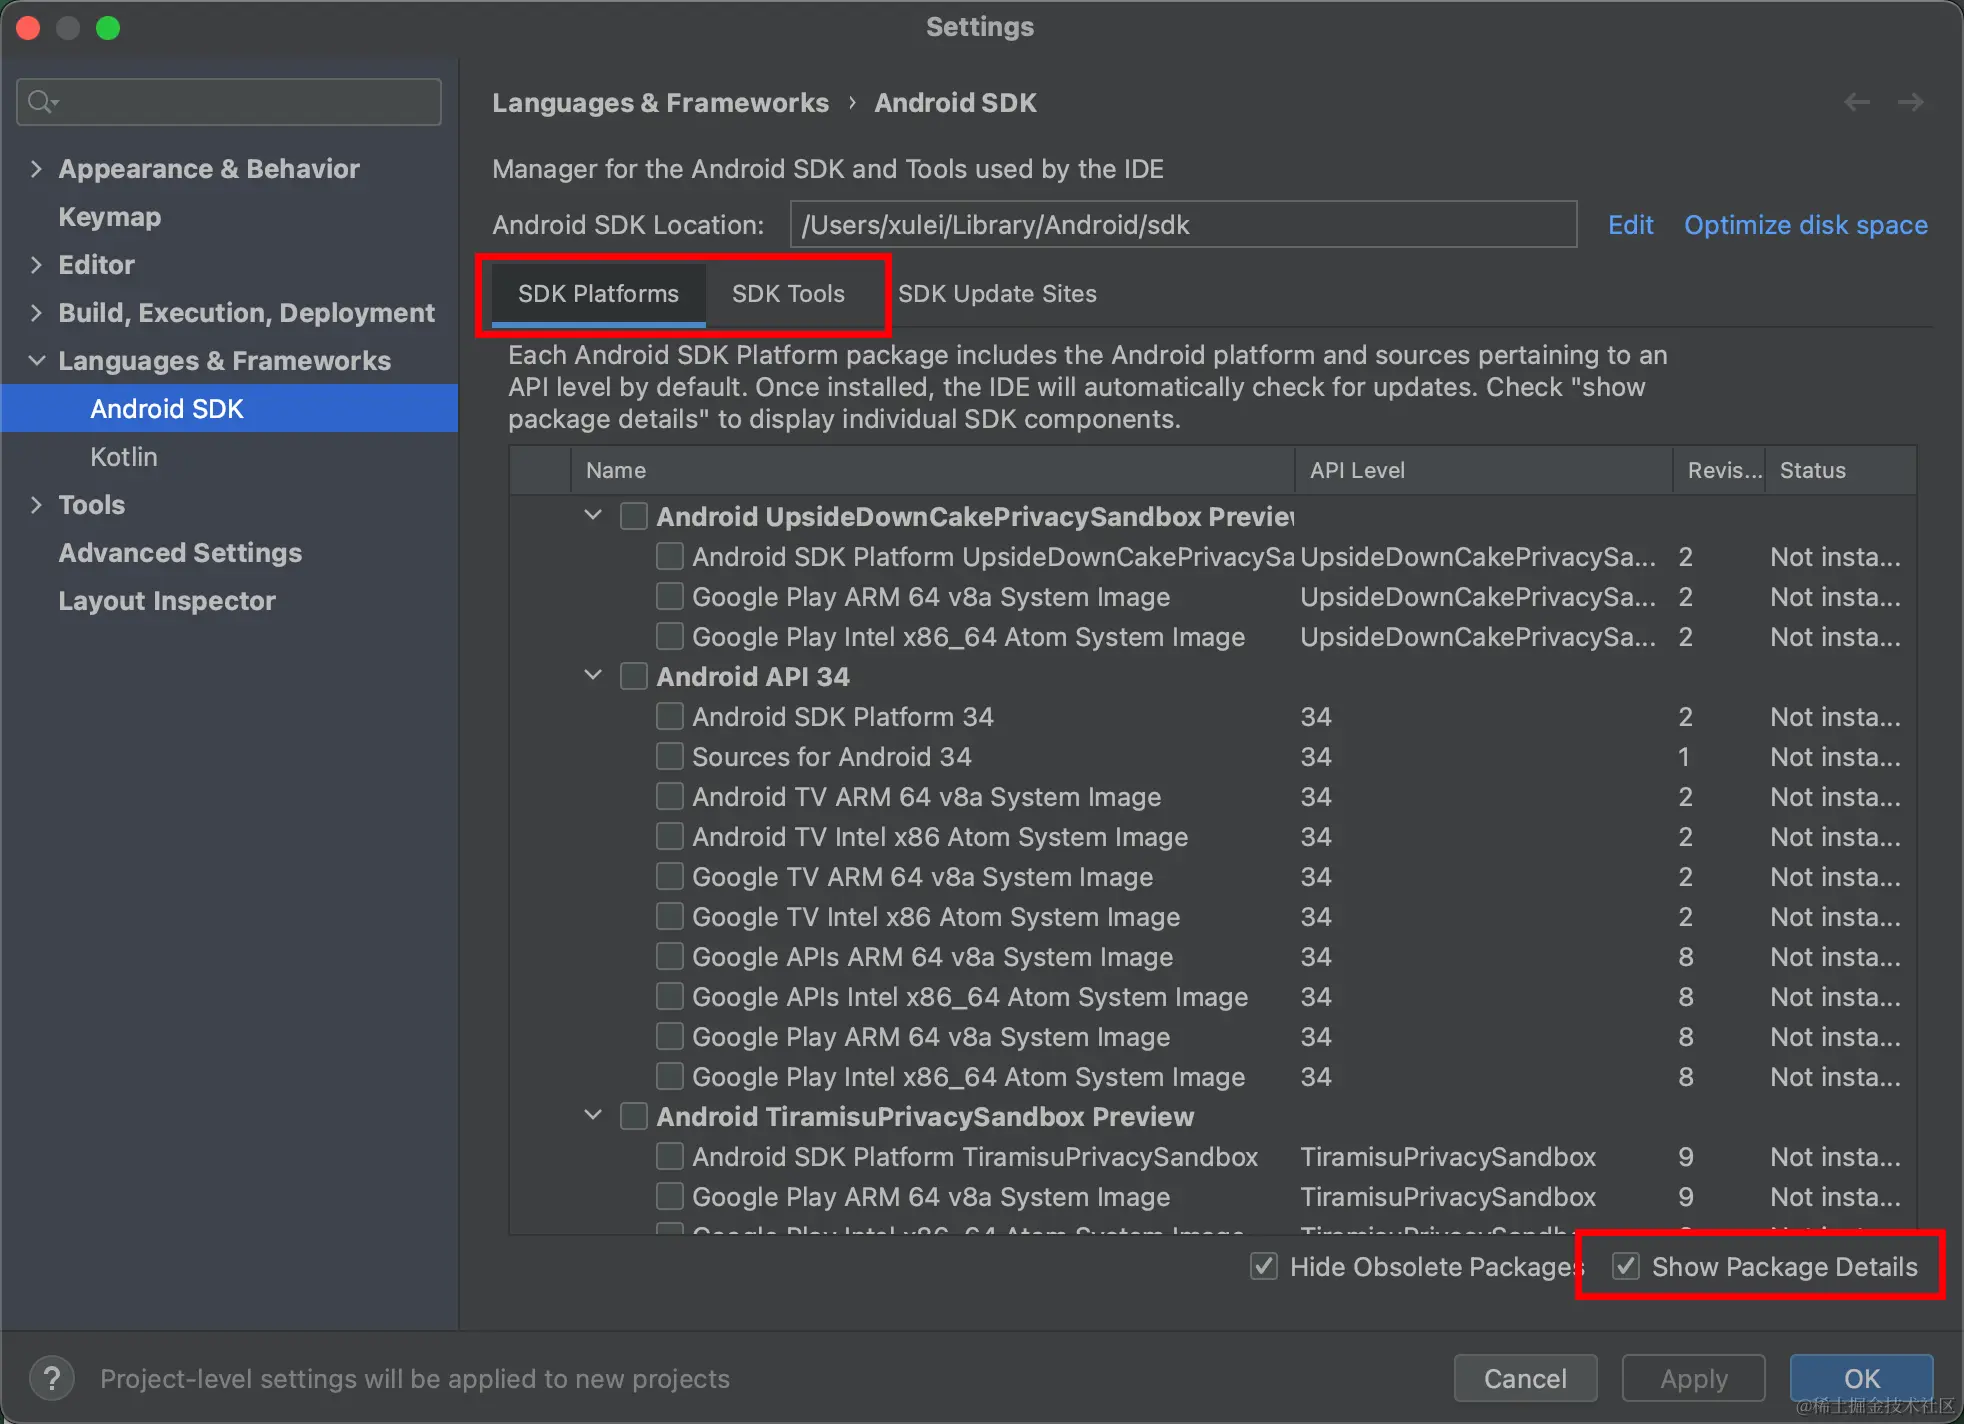
Task: Expand Appearance & Behavior section
Action: [37, 169]
